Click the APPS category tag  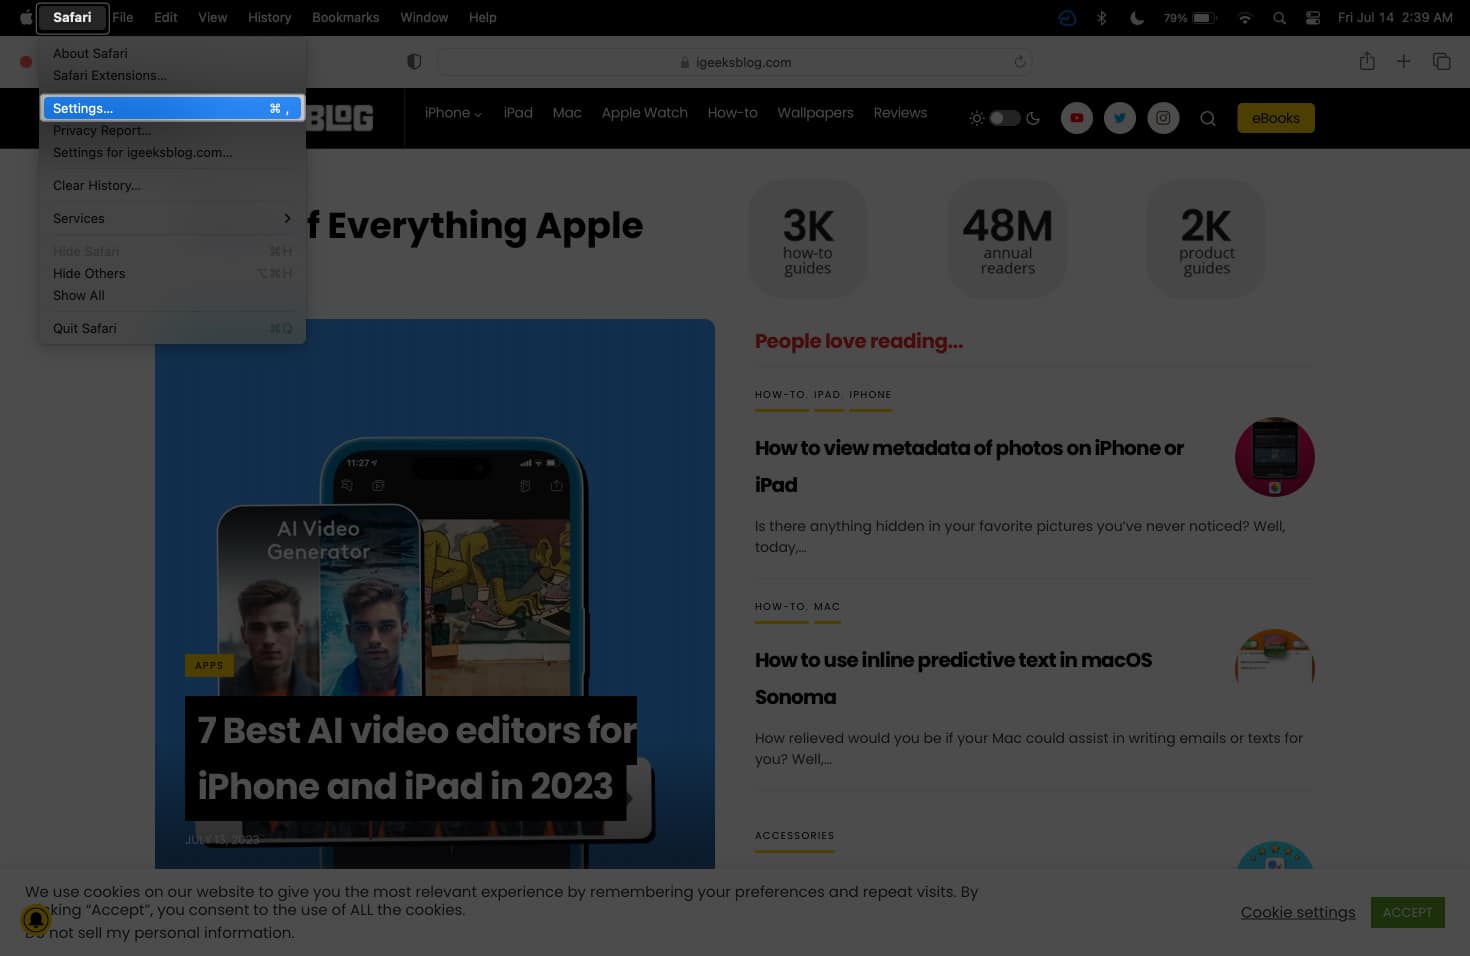click(x=209, y=665)
